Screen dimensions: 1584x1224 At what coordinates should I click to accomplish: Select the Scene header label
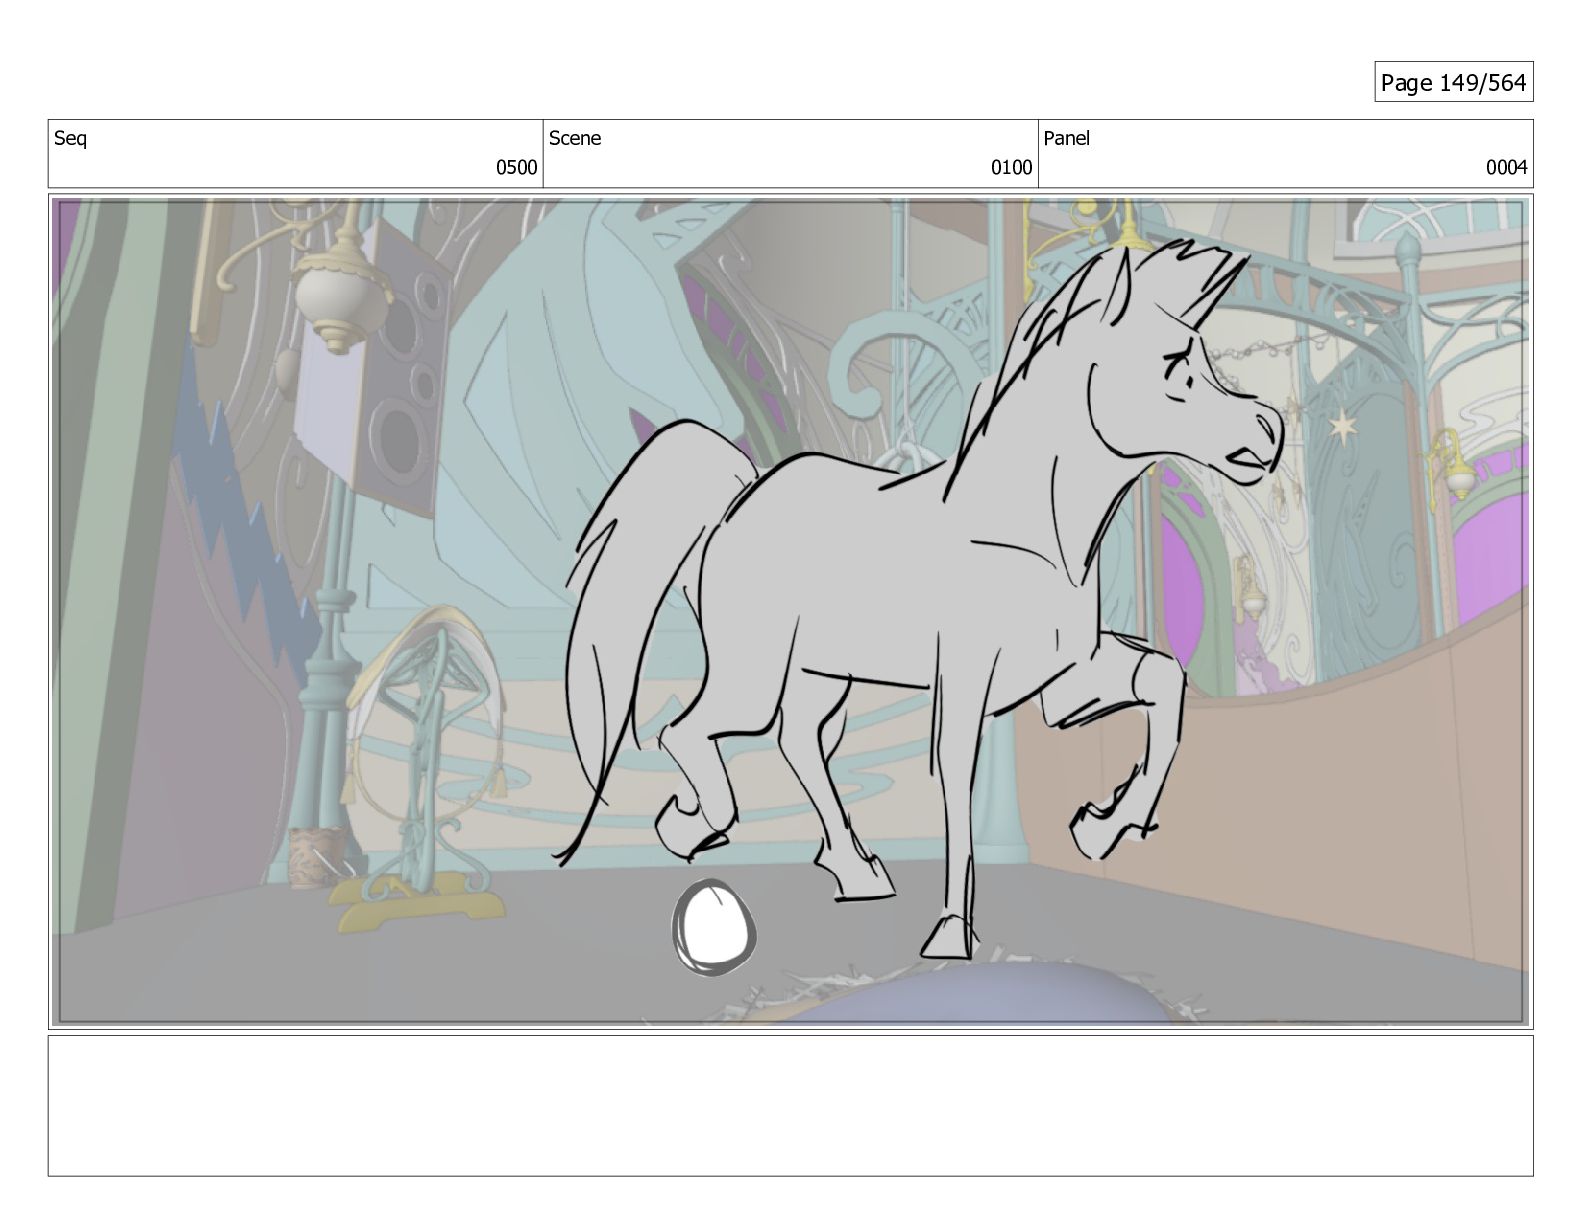[x=575, y=139]
